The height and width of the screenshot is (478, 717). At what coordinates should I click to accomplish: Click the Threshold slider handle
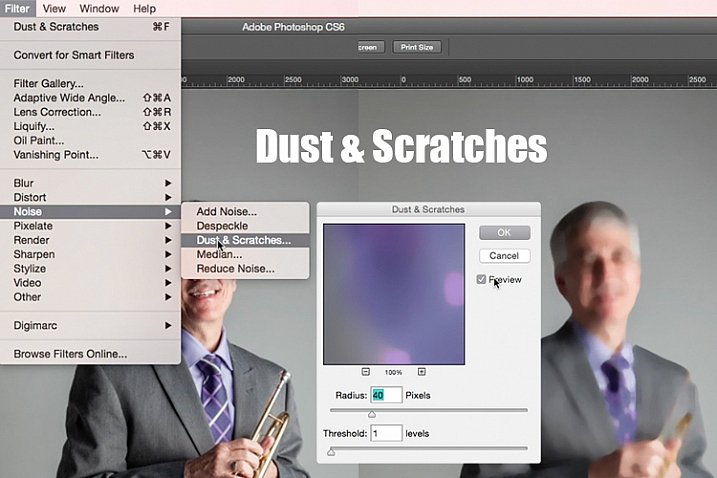[331, 452]
